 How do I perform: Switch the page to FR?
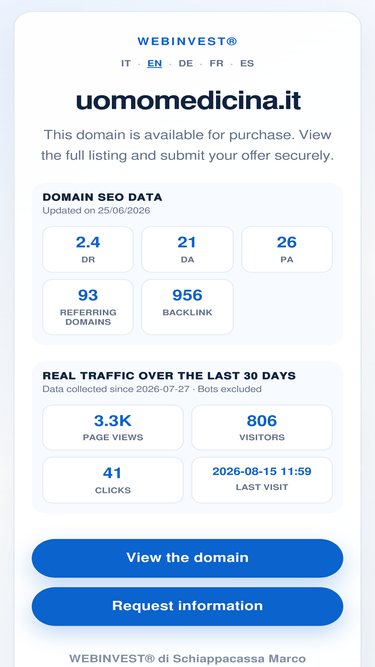[x=216, y=63]
